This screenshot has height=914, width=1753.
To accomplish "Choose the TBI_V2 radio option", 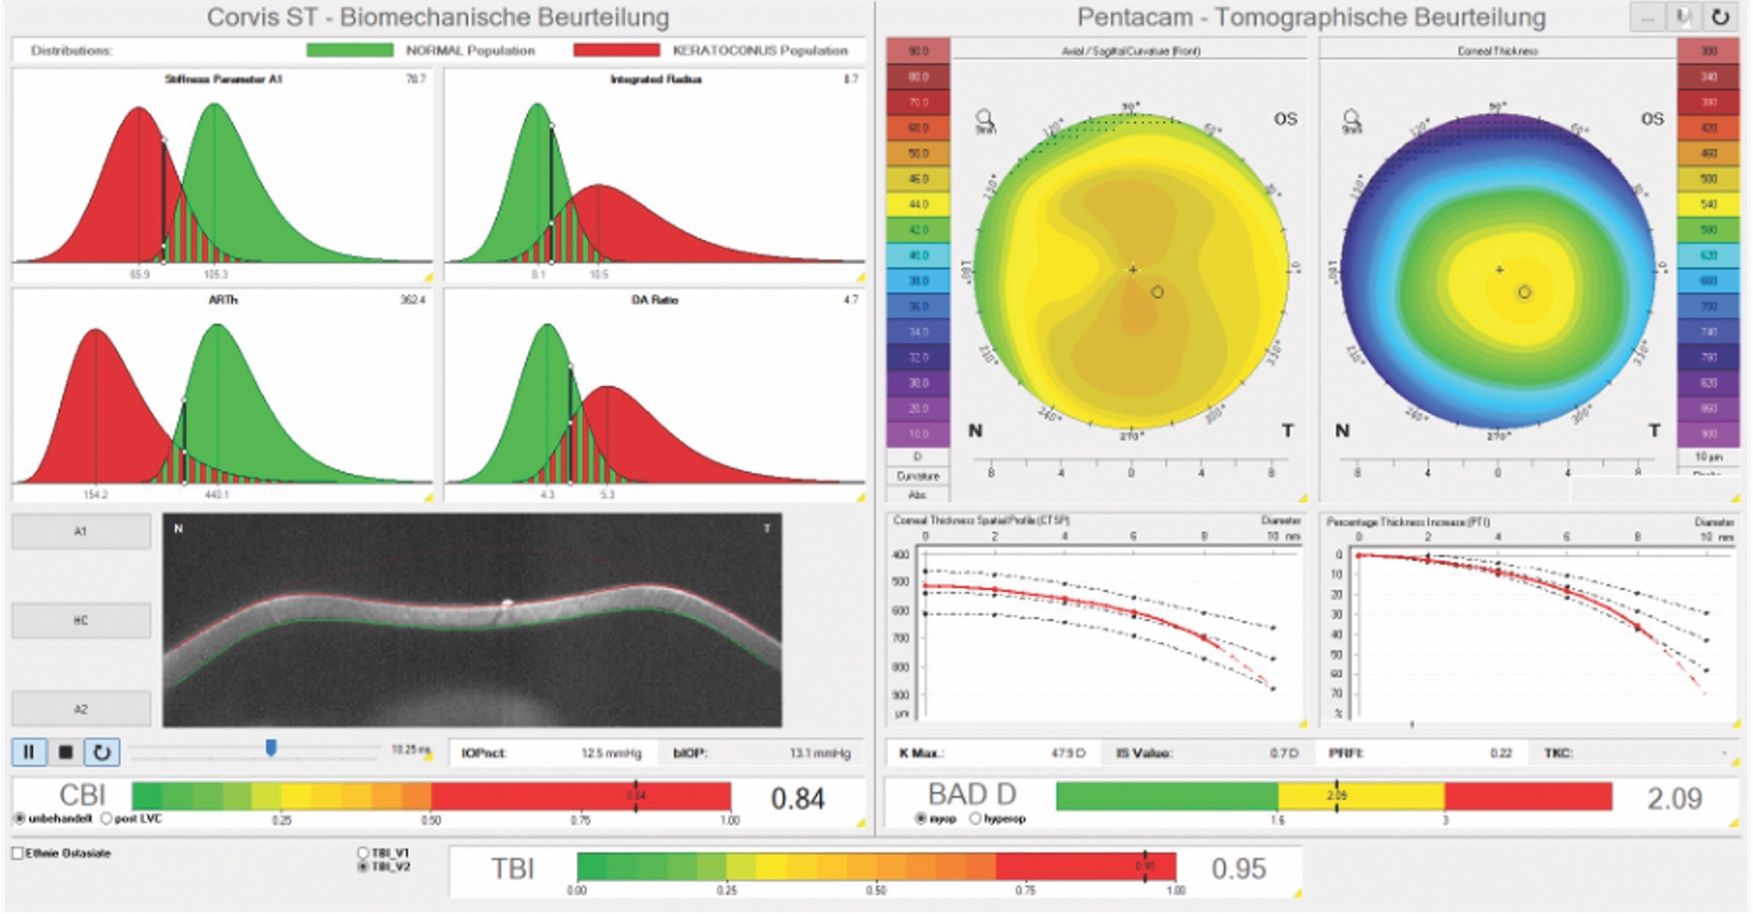I will [363, 867].
